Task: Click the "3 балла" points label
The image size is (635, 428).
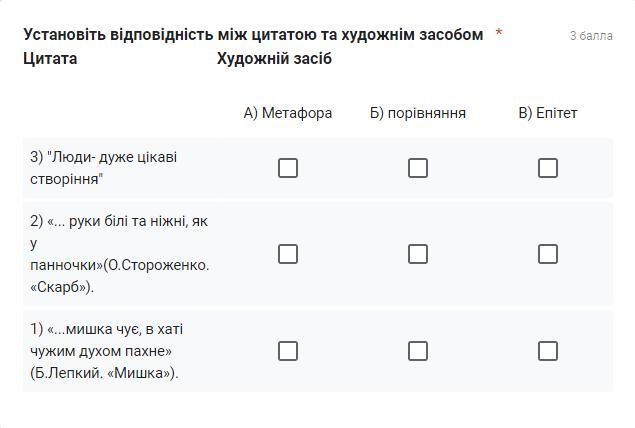Action: tap(591, 36)
